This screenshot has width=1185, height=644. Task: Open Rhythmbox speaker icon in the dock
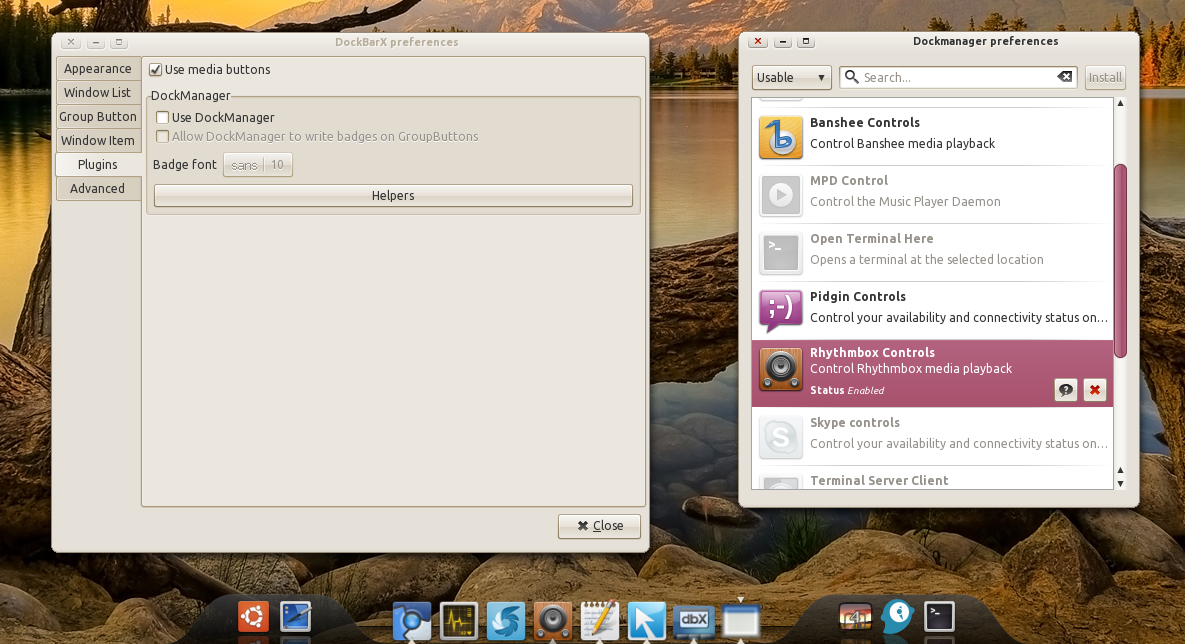point(552,621)
